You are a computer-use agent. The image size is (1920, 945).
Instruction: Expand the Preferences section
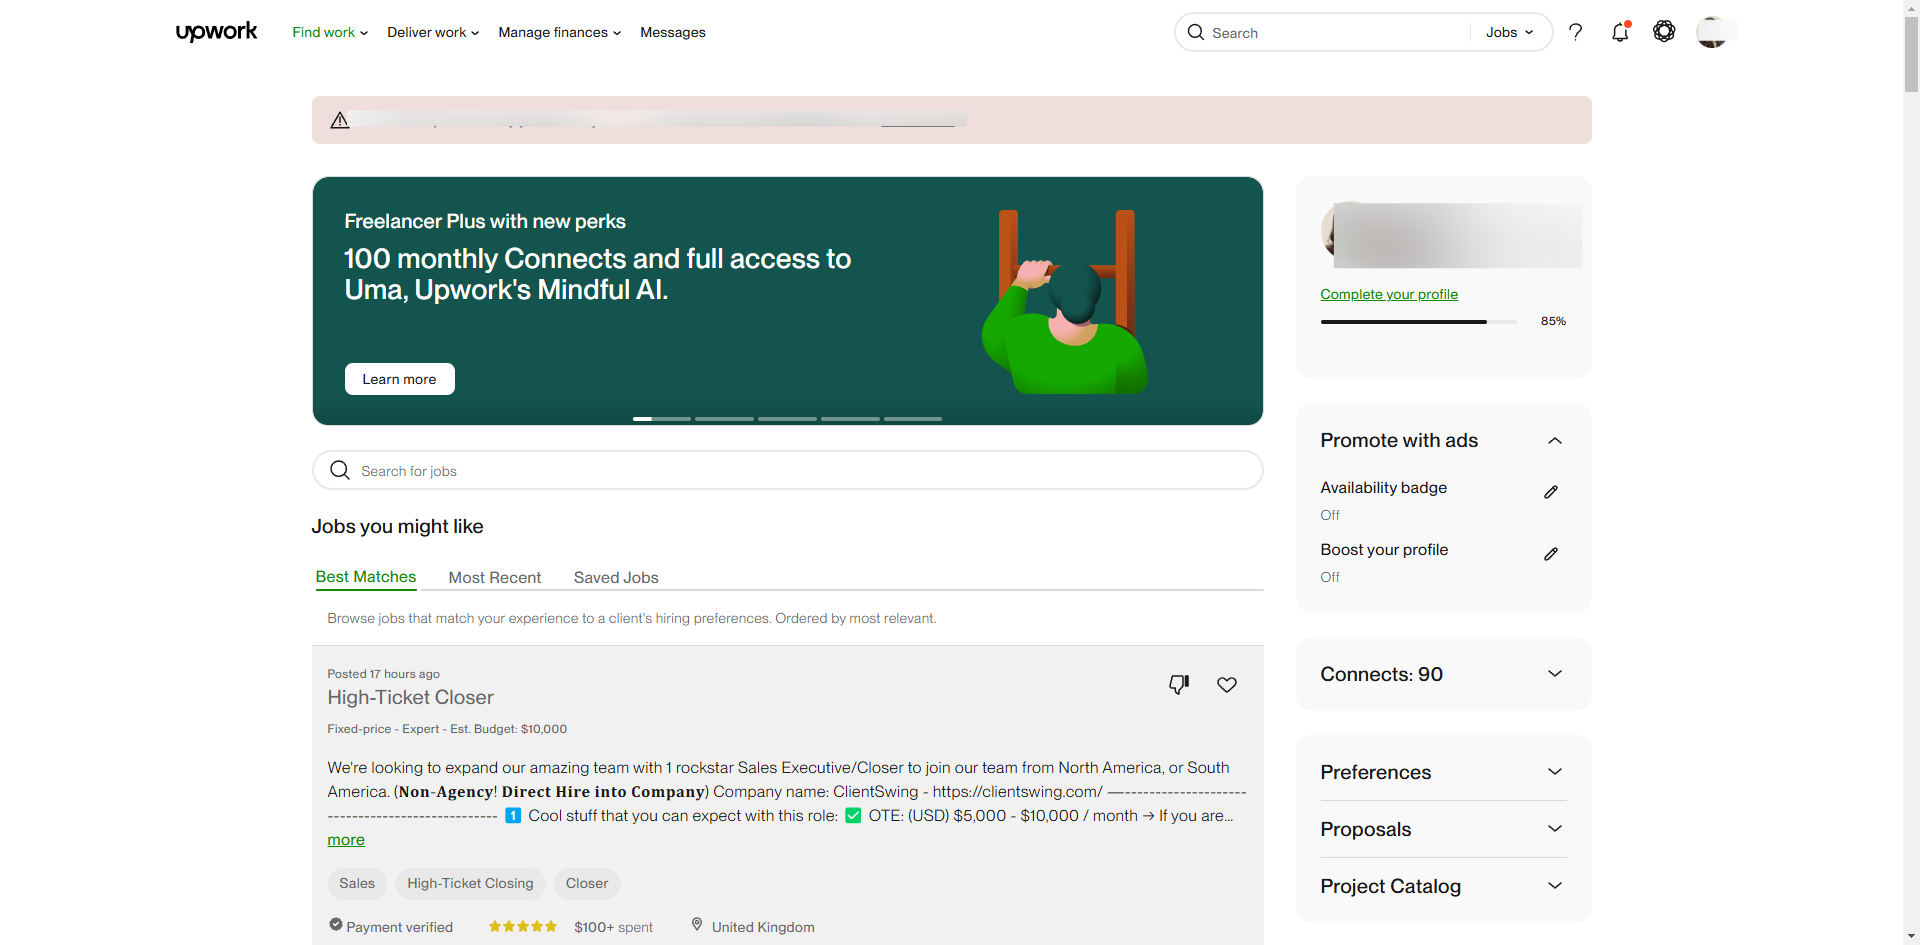point(1555,772)
